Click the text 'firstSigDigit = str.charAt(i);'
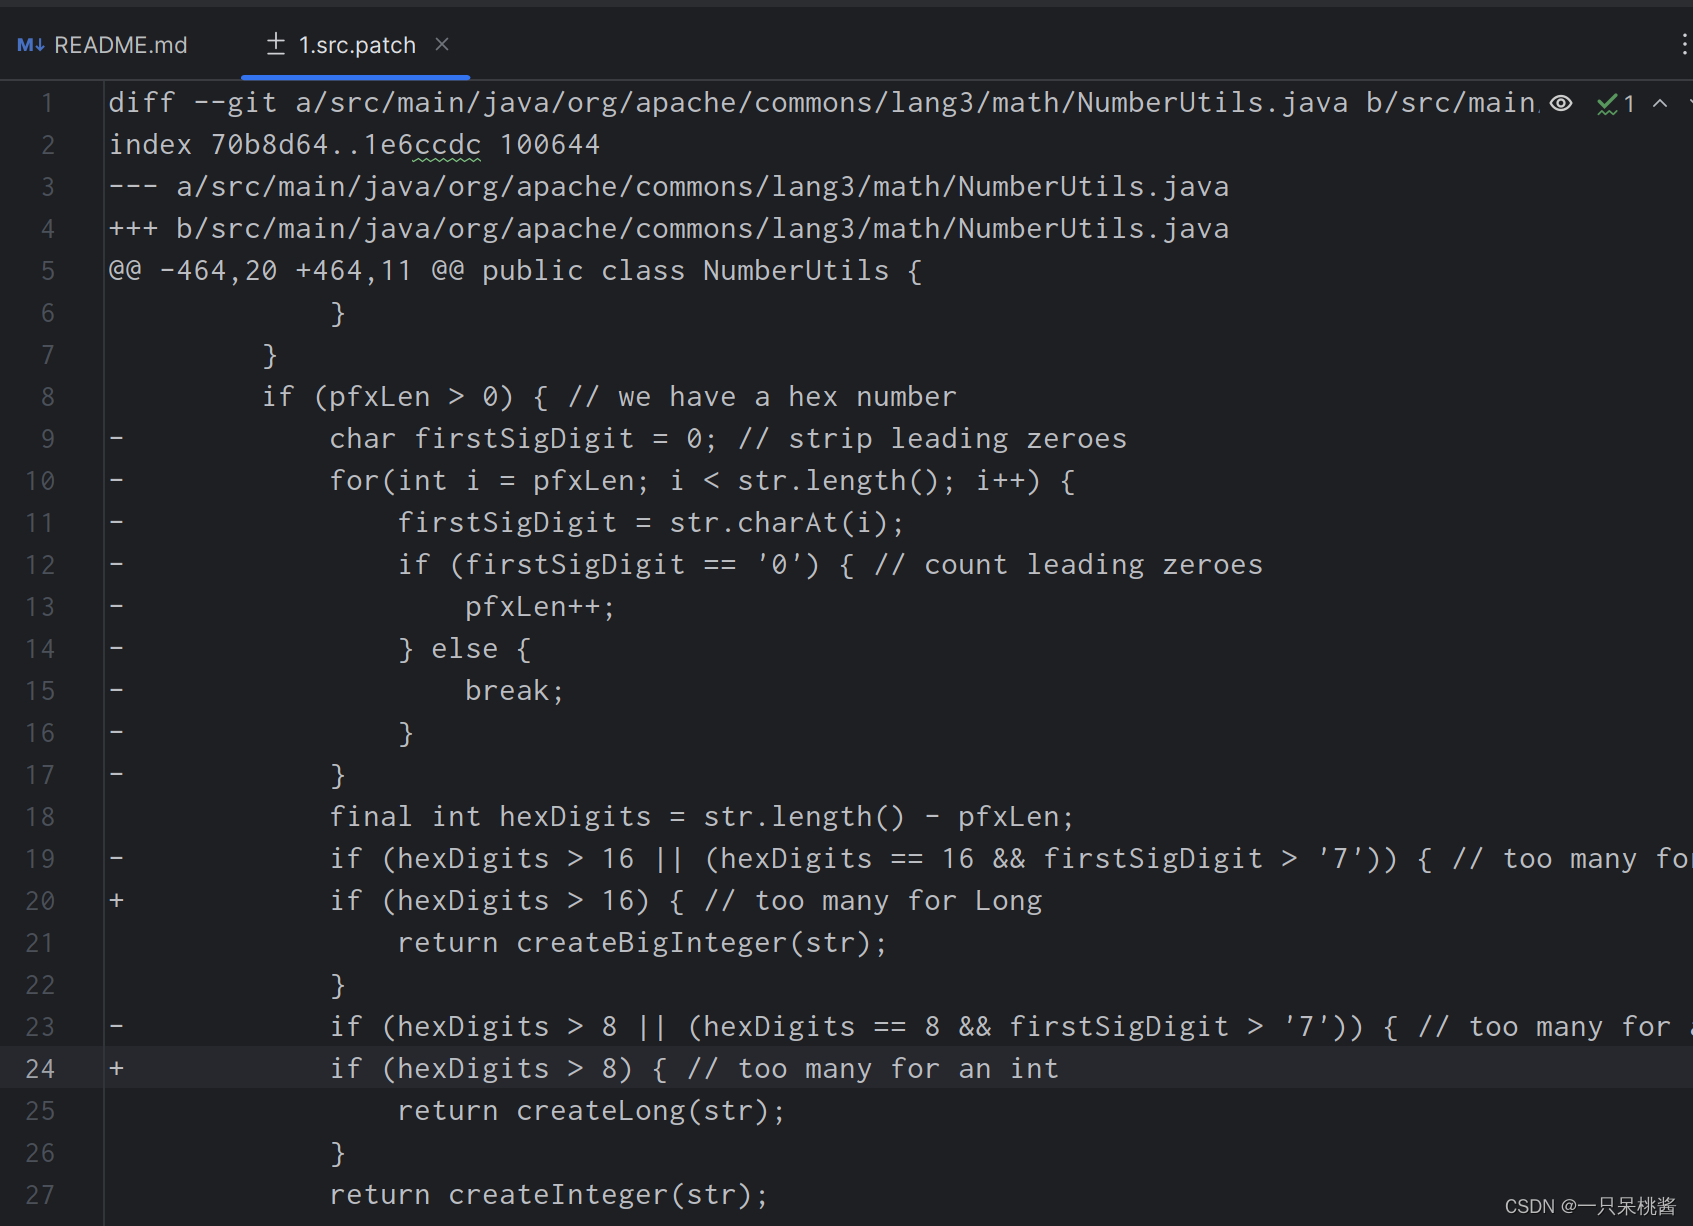This screenshot has width=1693, height=1226. tap(651, 523)
